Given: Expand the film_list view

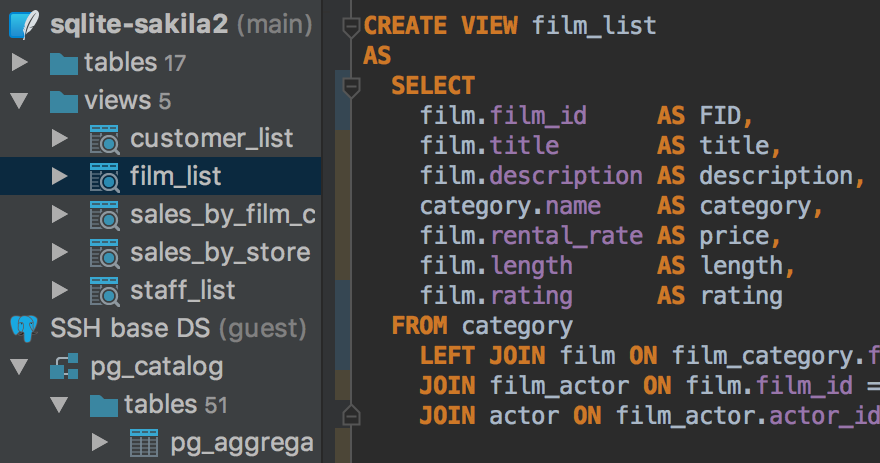Looking at the screenshot, I should pos(59,176).
